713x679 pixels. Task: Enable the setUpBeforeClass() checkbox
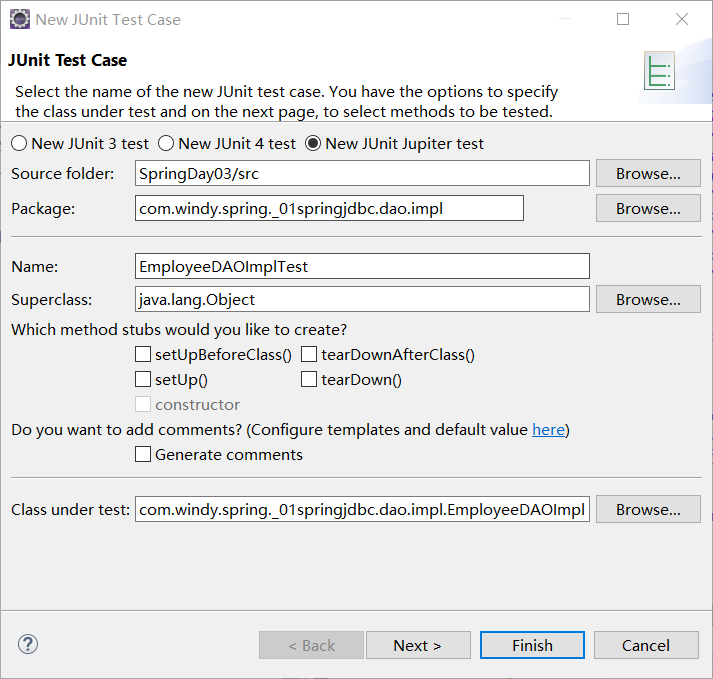143,354
